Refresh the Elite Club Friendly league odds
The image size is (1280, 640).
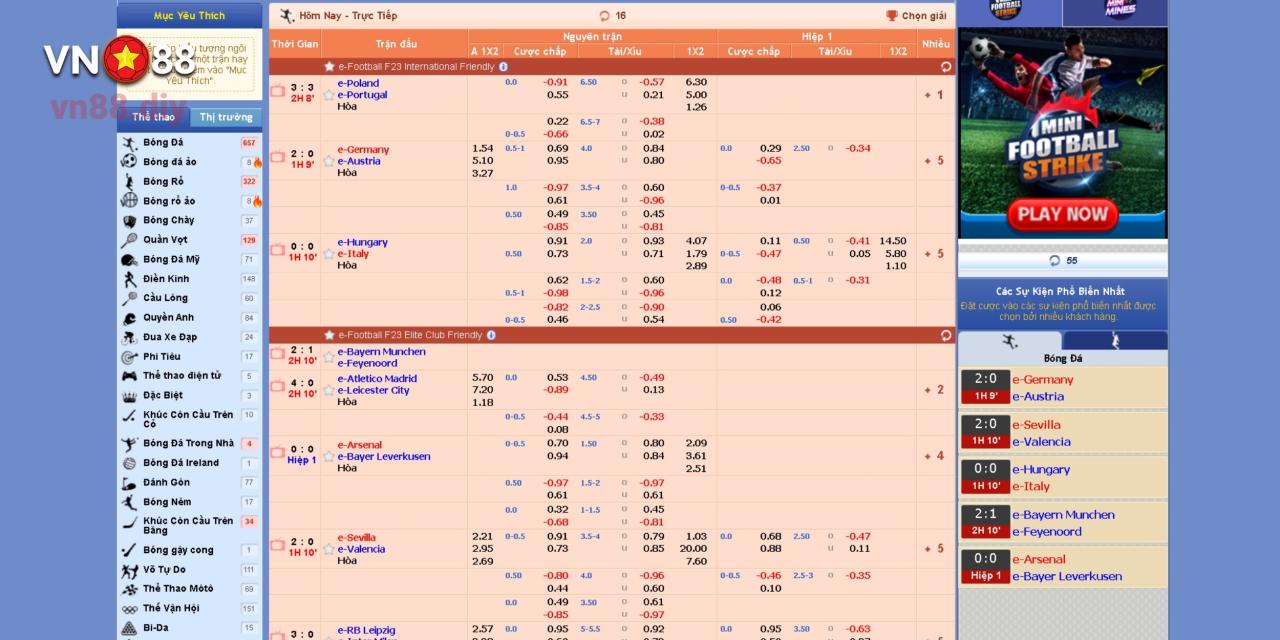coord(945,335)
